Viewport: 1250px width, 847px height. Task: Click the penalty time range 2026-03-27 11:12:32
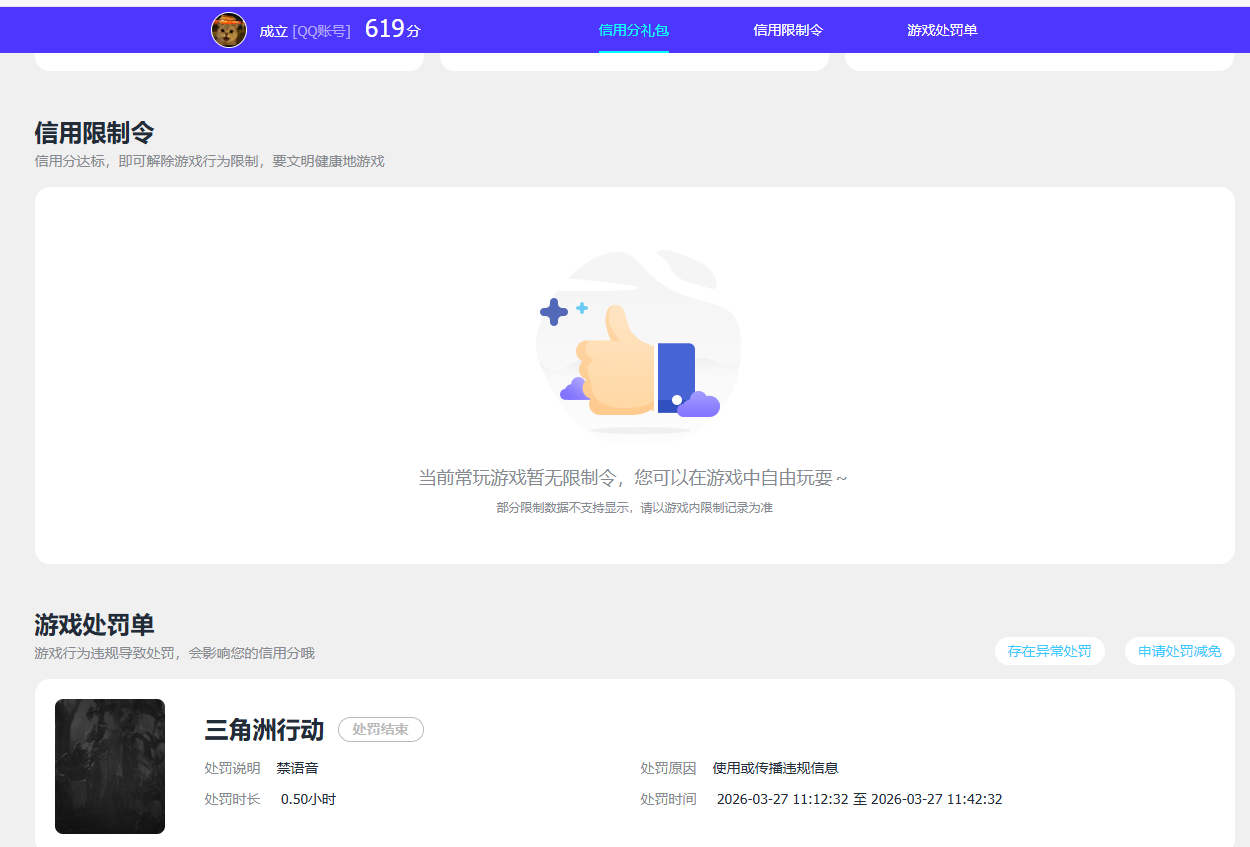860,799
